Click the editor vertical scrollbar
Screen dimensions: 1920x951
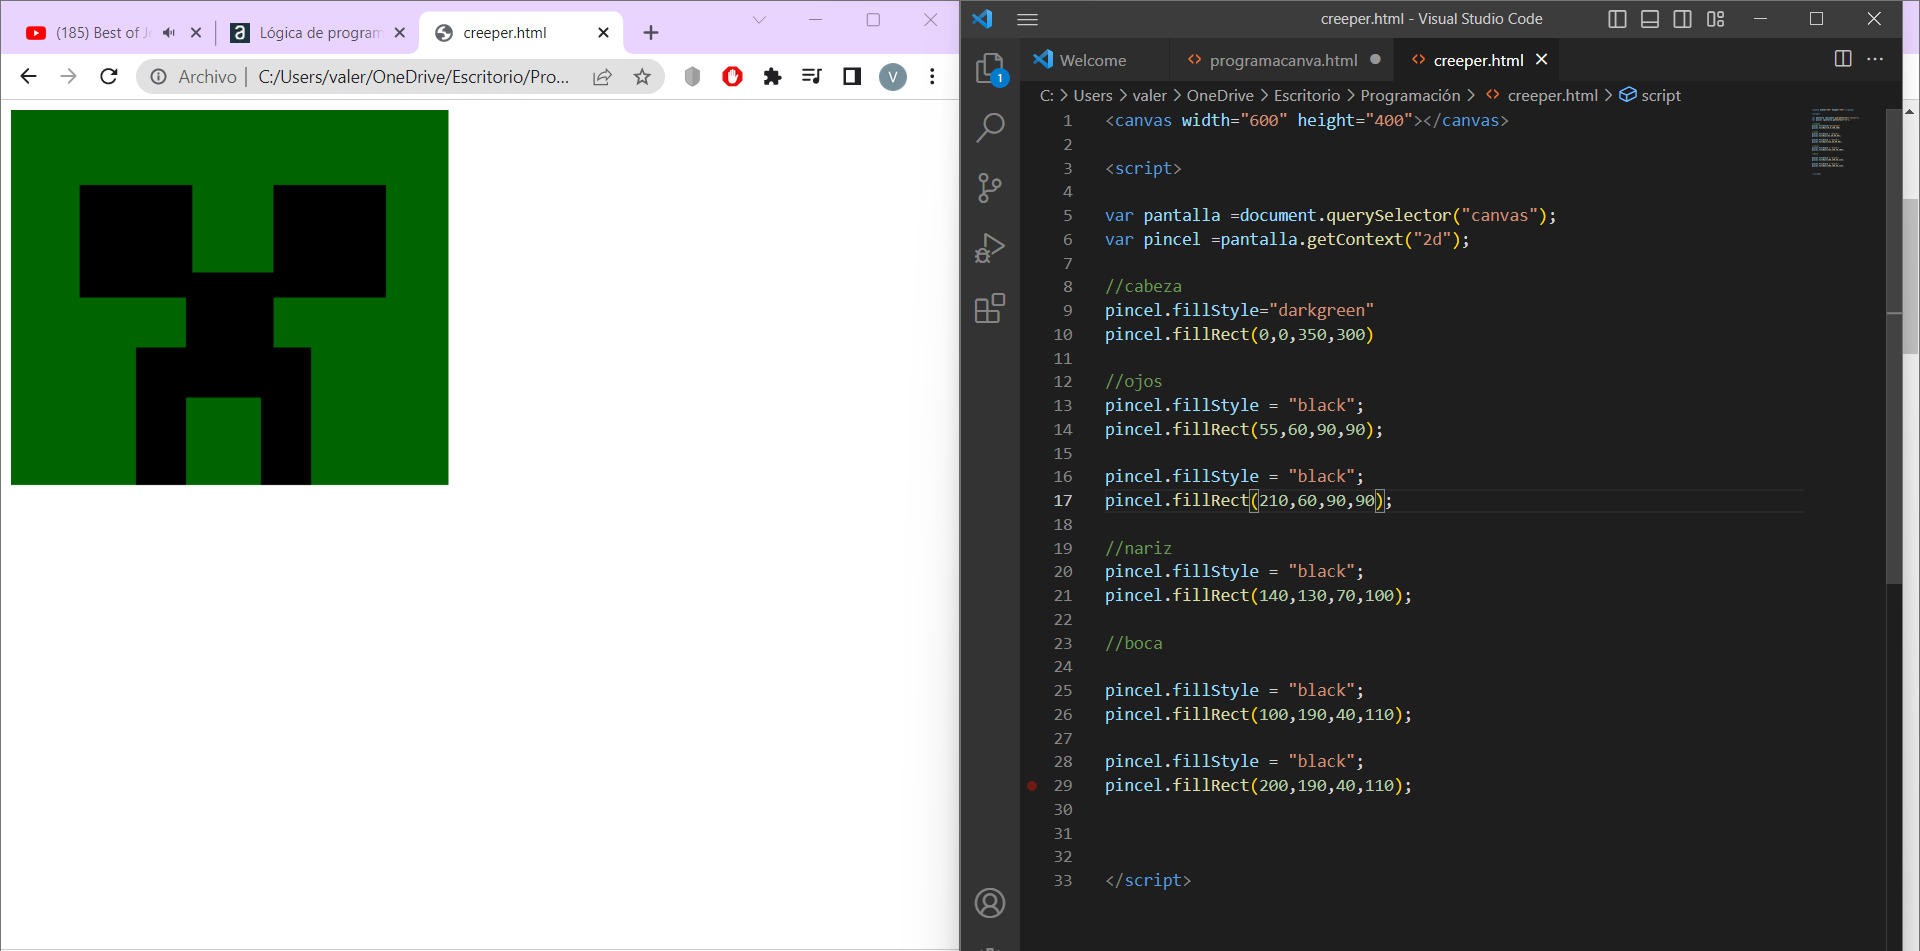(1894, 345)
